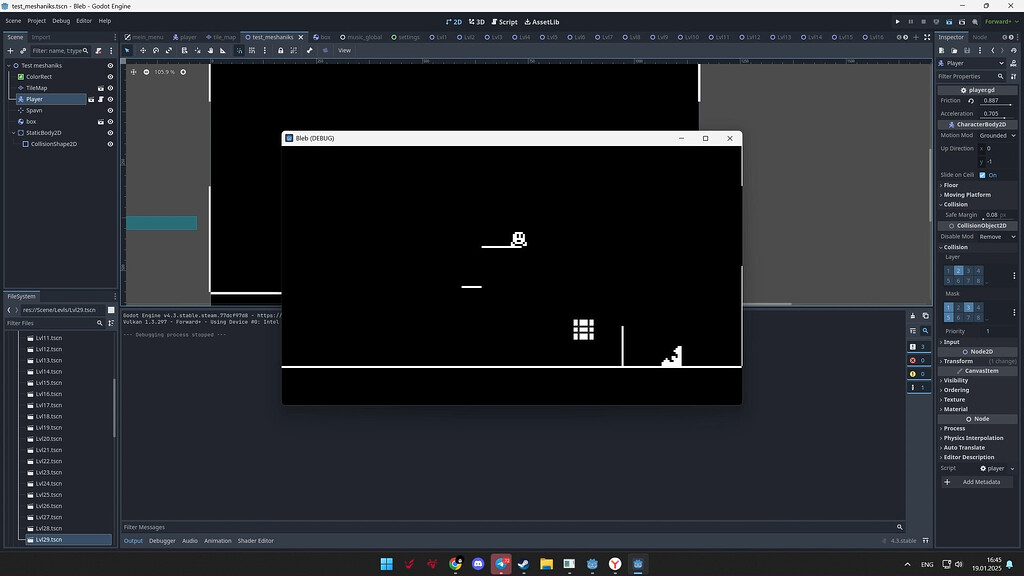Select the Ruler Mode tool

[x=223, y=50]
